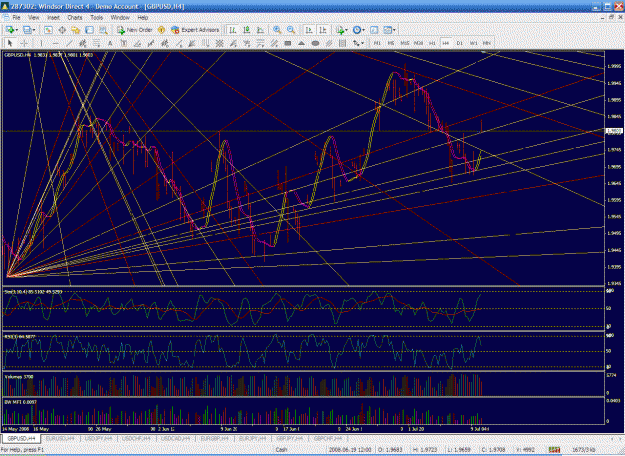
Task: Open the View menu
Action: click(x=33, y=18)
